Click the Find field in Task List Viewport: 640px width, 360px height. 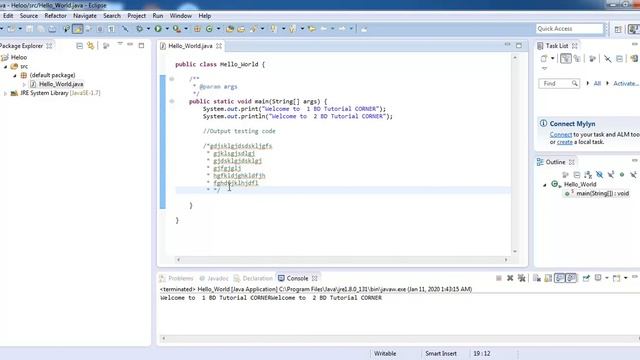tap(559, 83)
